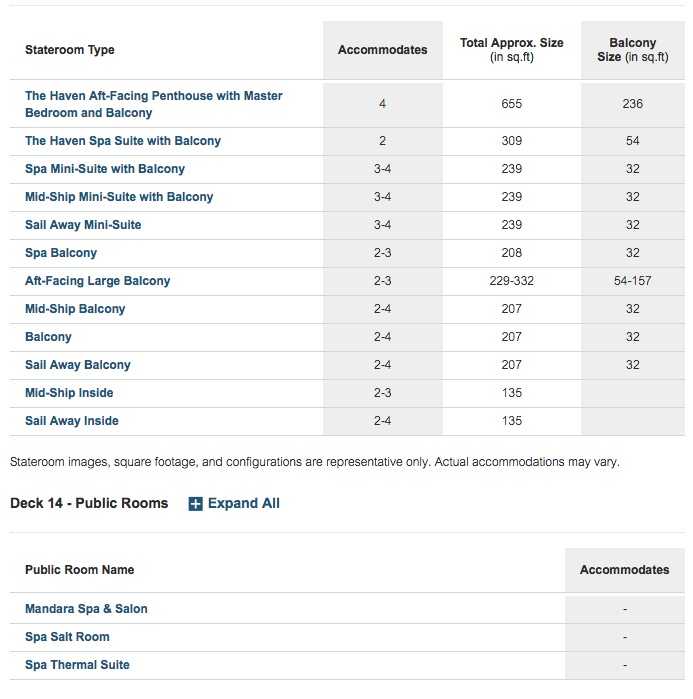693x699 pixels.
Task: Select the Sail Away Inside stateroom
Action: tap(72, 421)
